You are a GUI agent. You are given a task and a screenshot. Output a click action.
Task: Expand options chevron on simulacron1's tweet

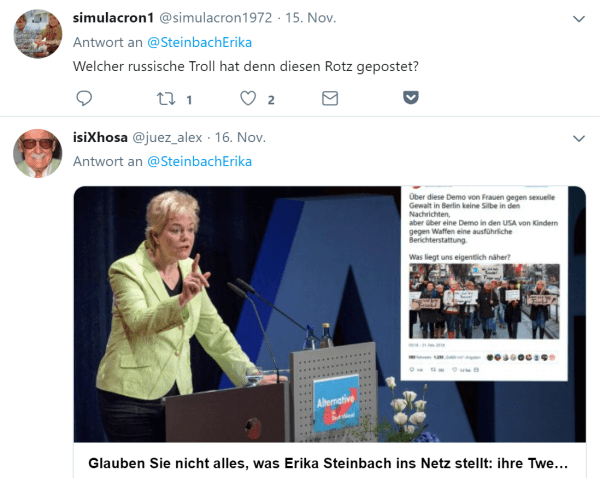pos(579,19)
